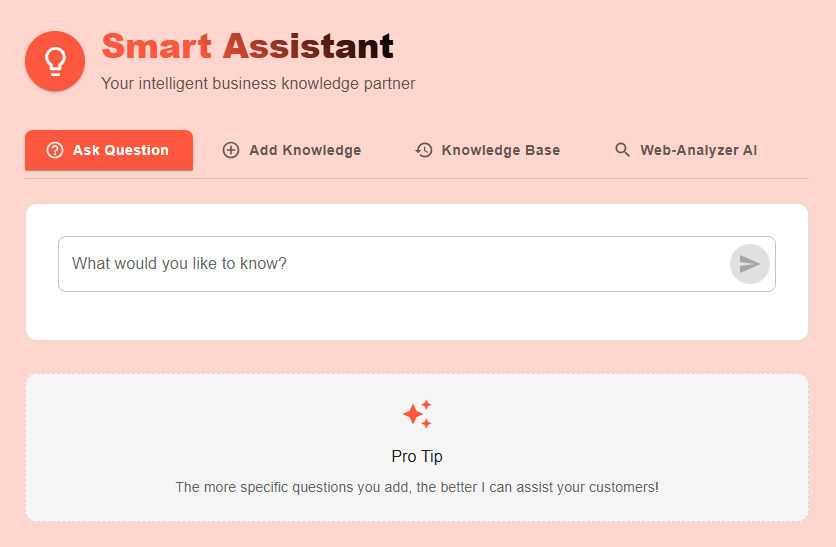Click the question mark icon in Ask Question tab
Image resolution: width=836 pixels, height=547 pixels.
[x=55, y=150]
